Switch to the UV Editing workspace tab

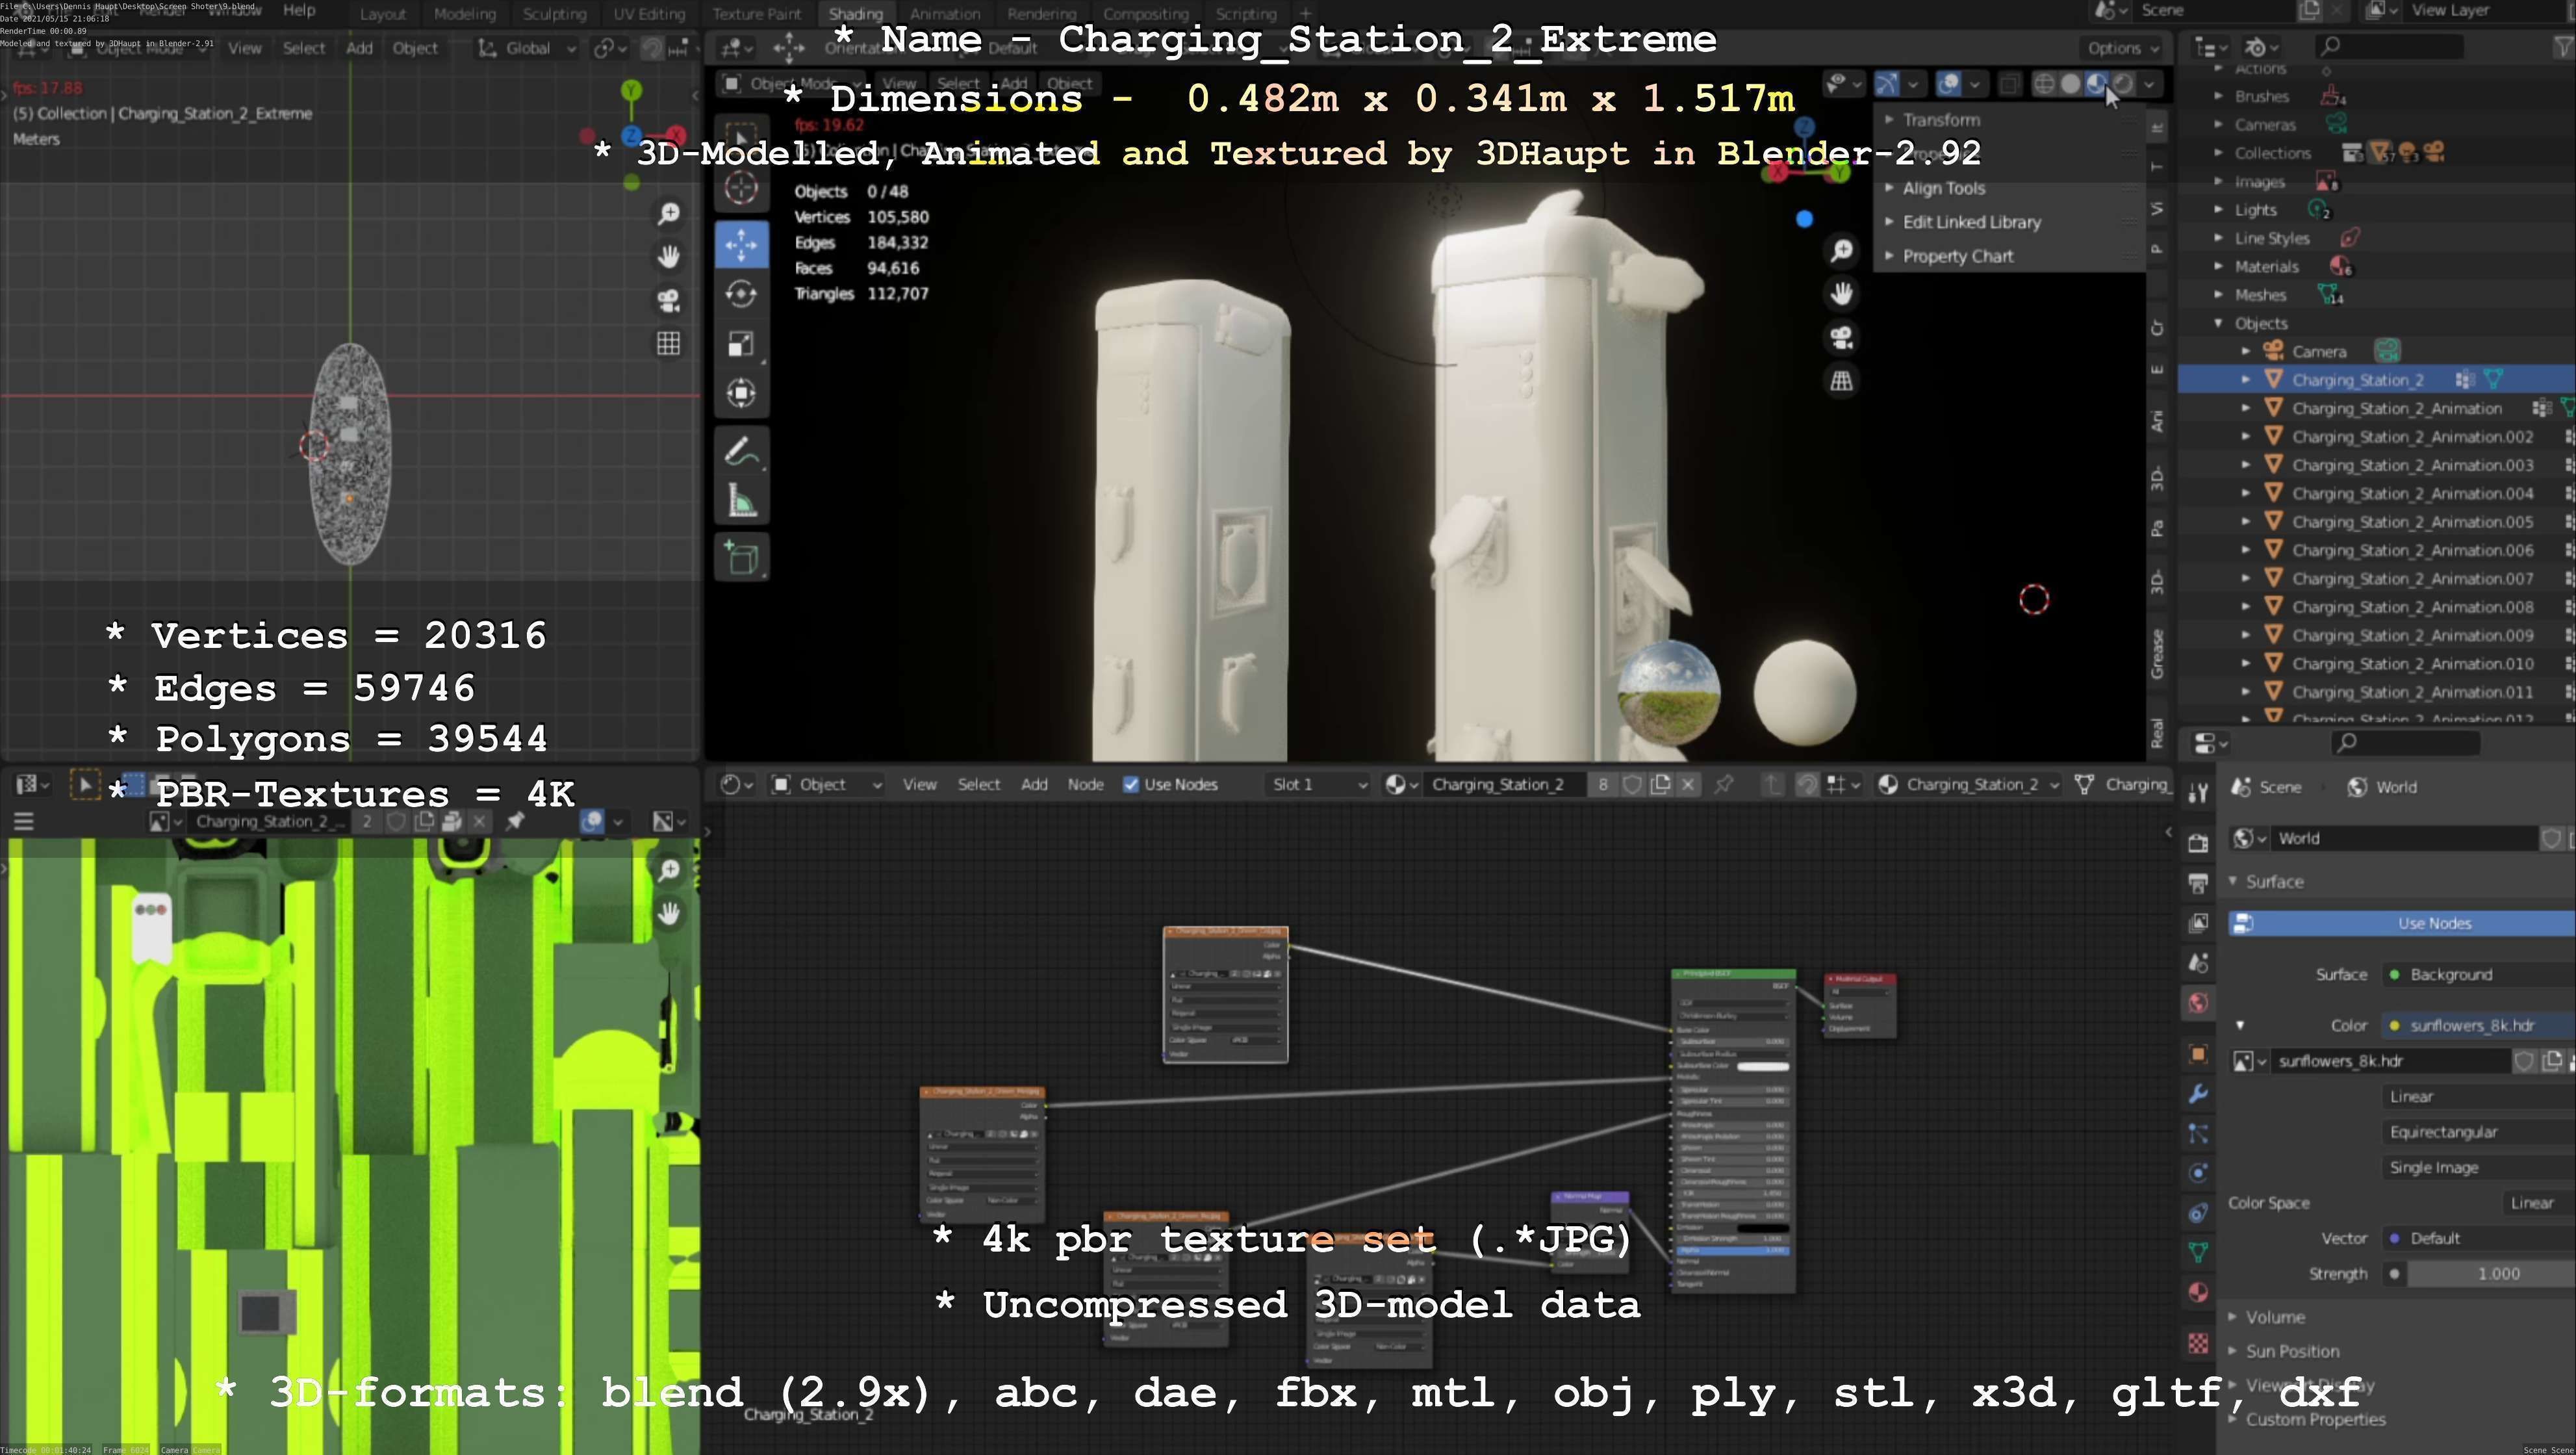click(649, 14)
